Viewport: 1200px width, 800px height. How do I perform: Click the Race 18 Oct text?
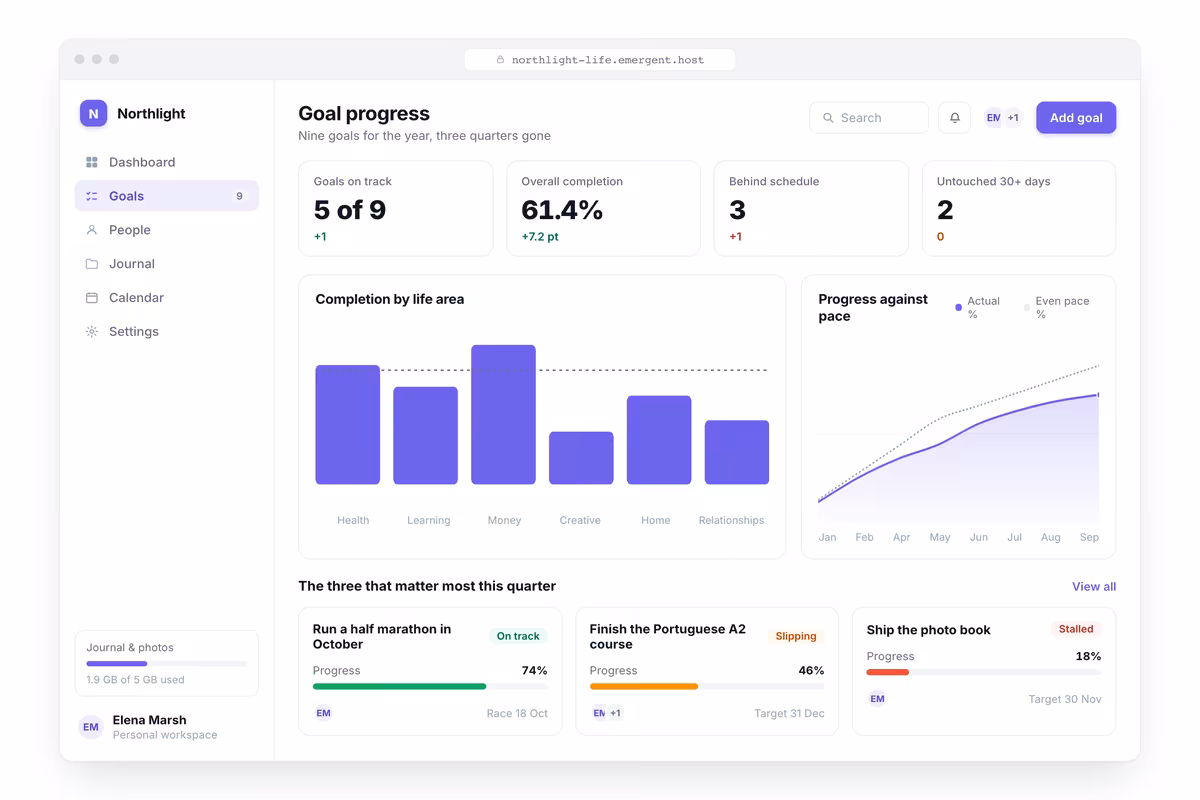point(517,713)
